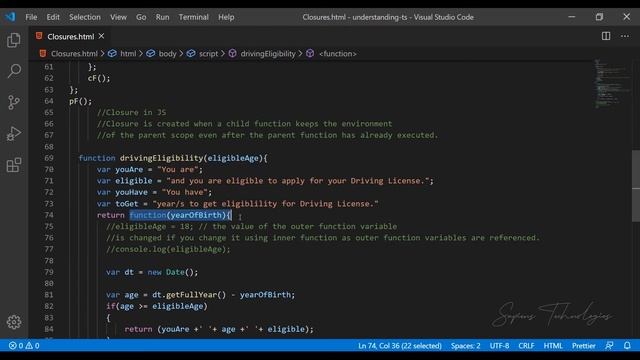Viewport: 640px width, 360px height.
Task: Open the Edit menu
Action: tap(53, 17)
